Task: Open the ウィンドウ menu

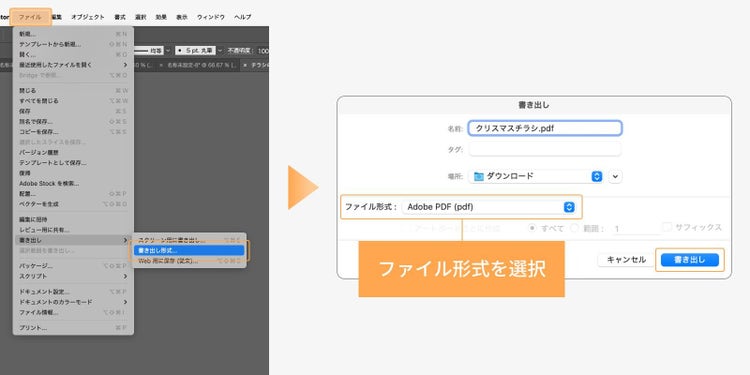Action: pos(211,17)
